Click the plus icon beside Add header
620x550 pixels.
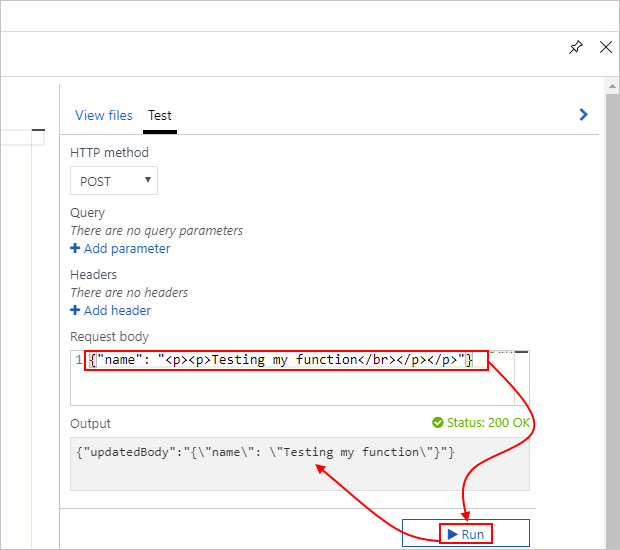point(75,311)
